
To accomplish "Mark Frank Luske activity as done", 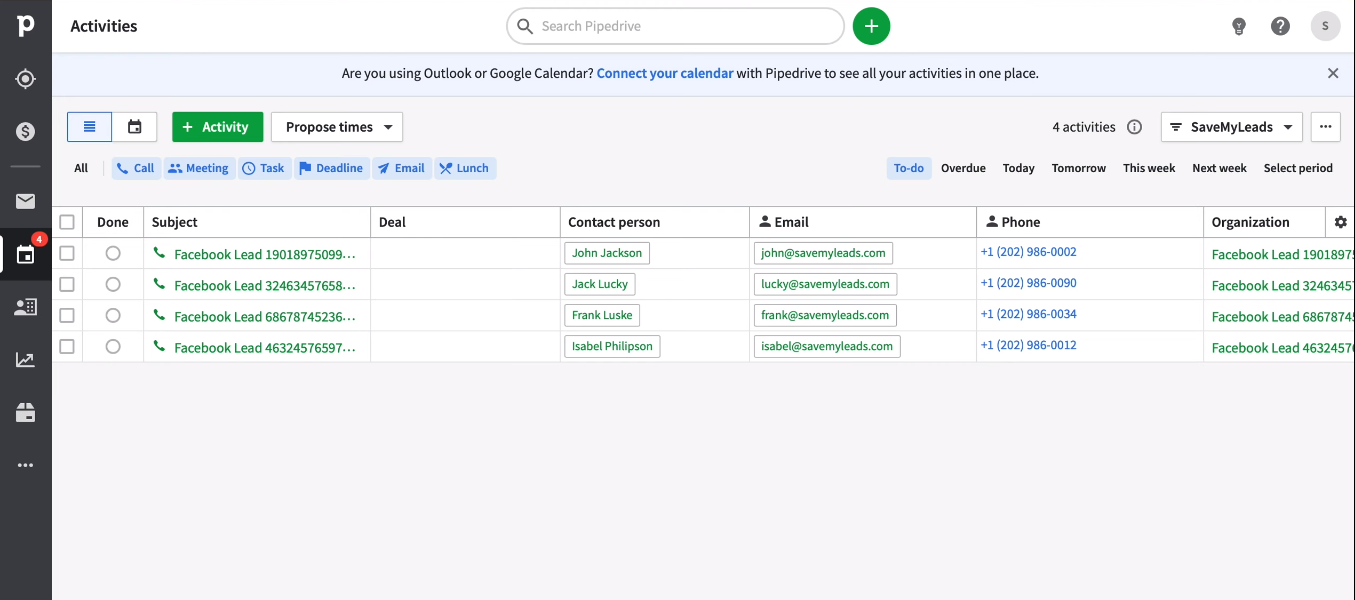I will pyautogui.click(x=113, y=316).
